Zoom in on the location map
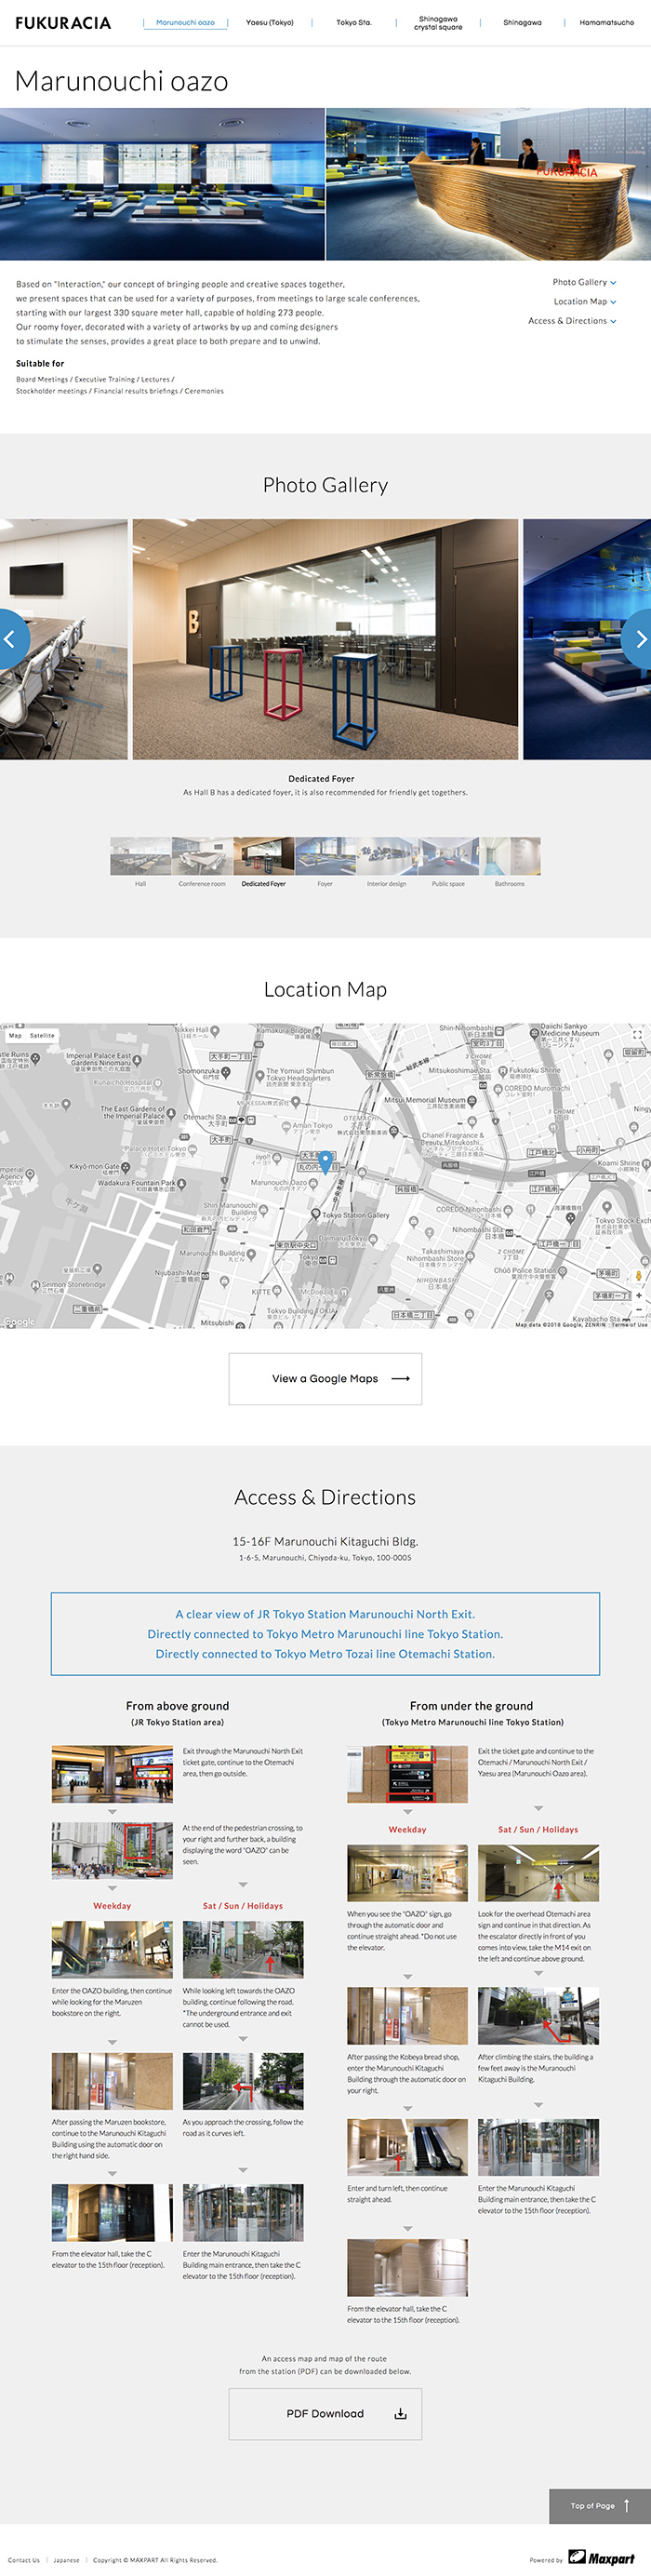651x2576 pixels. (x=638, y=1295)
